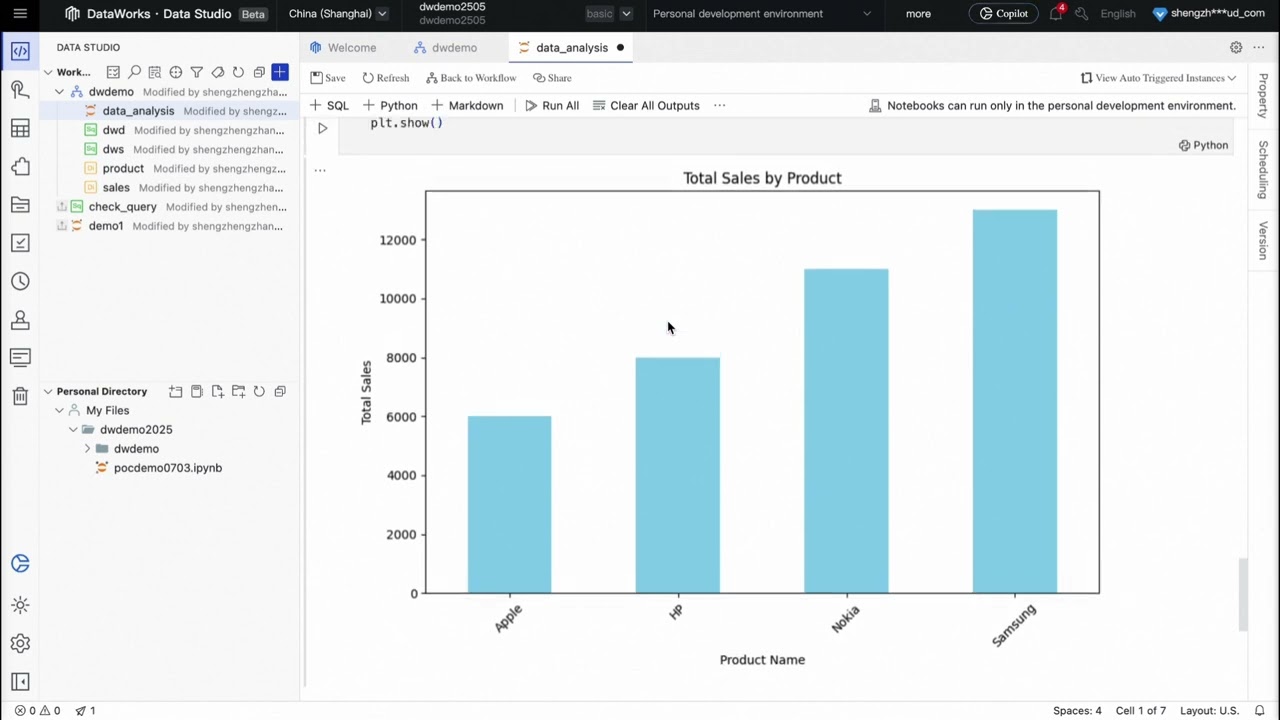This screenshot has height=720, width=1280.
Task: Click Clear All Outputs
Action: pos(646,105)
